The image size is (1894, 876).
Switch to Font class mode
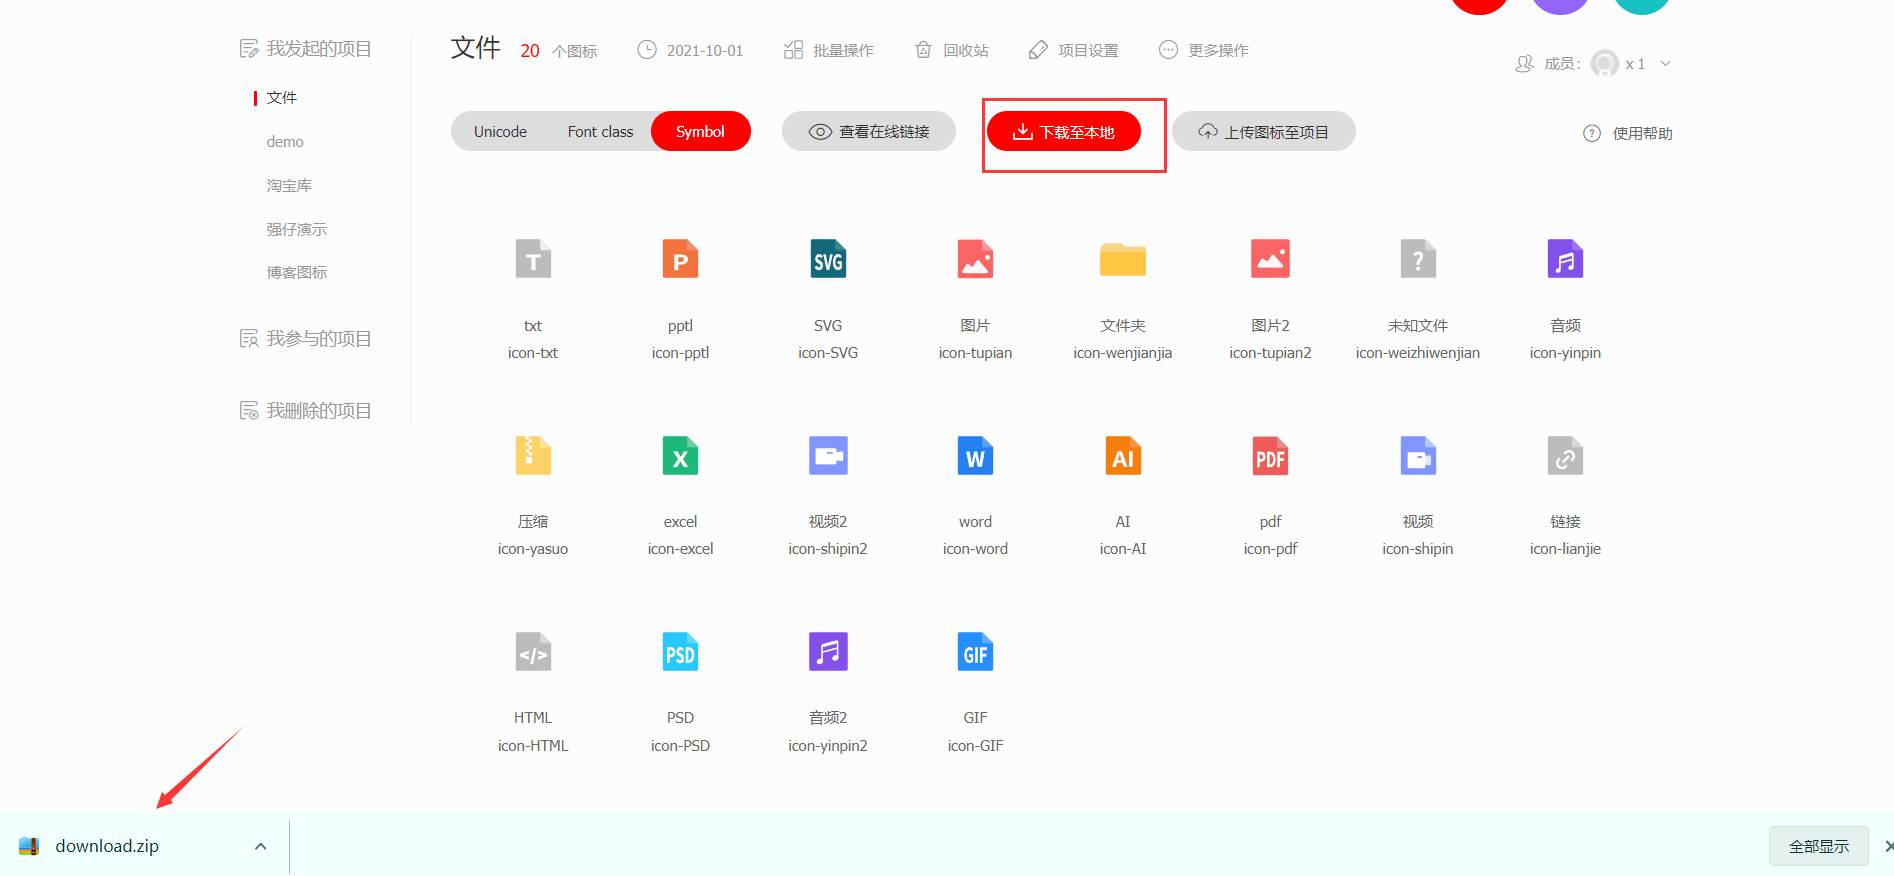pyautogui.click(x=600, y=132)
